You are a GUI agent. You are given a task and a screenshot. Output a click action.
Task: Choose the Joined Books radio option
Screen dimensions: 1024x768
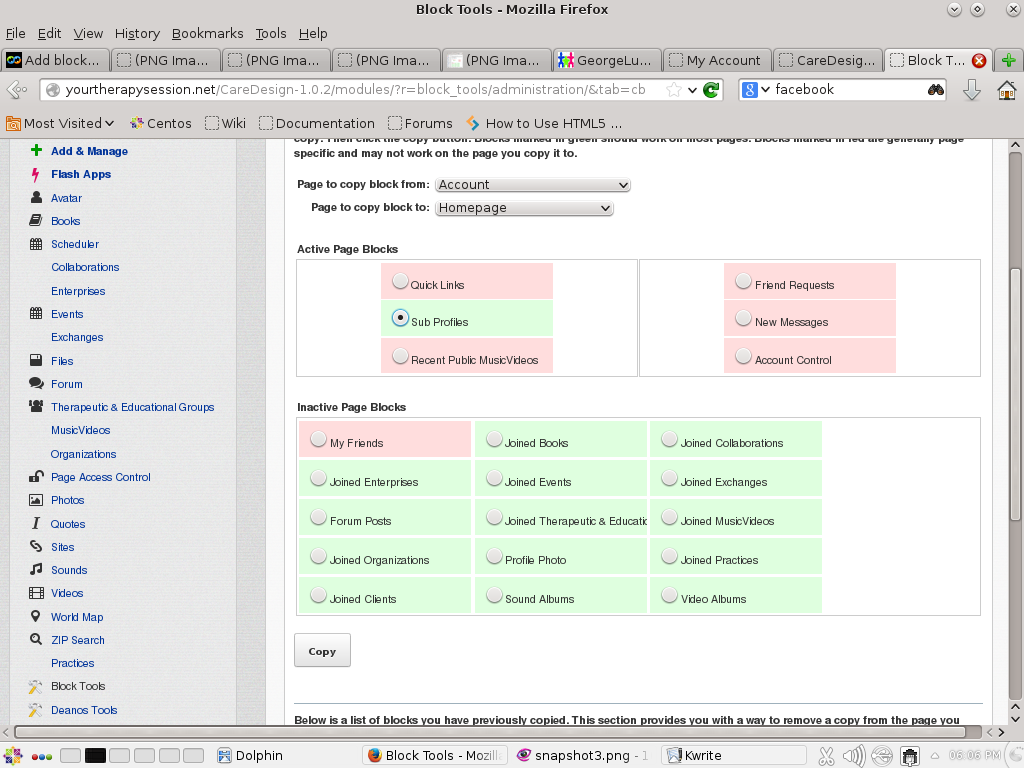click(x=494, y=439)
